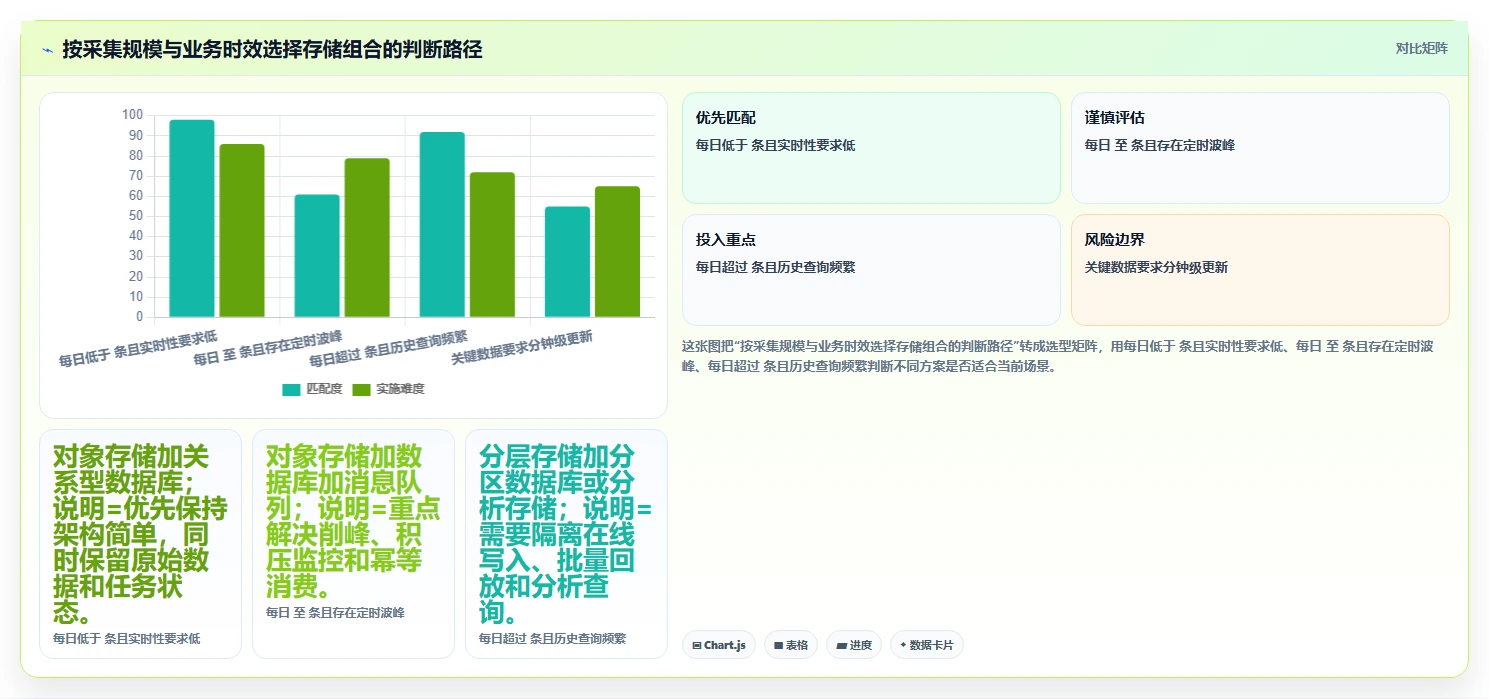Click the teal 匹配度 bar for 每日 至 条且存在定时波峰
Screen dimensions: 1489x699
(x=317, y=256)
